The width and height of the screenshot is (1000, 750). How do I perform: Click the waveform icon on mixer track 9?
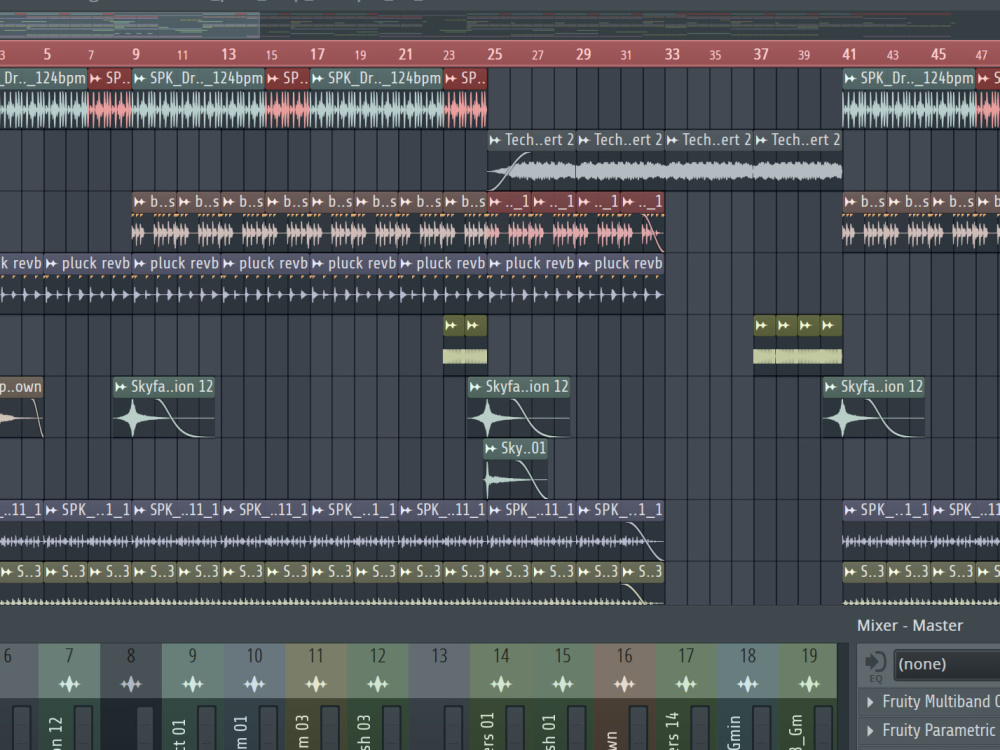(x=193, y=684)
